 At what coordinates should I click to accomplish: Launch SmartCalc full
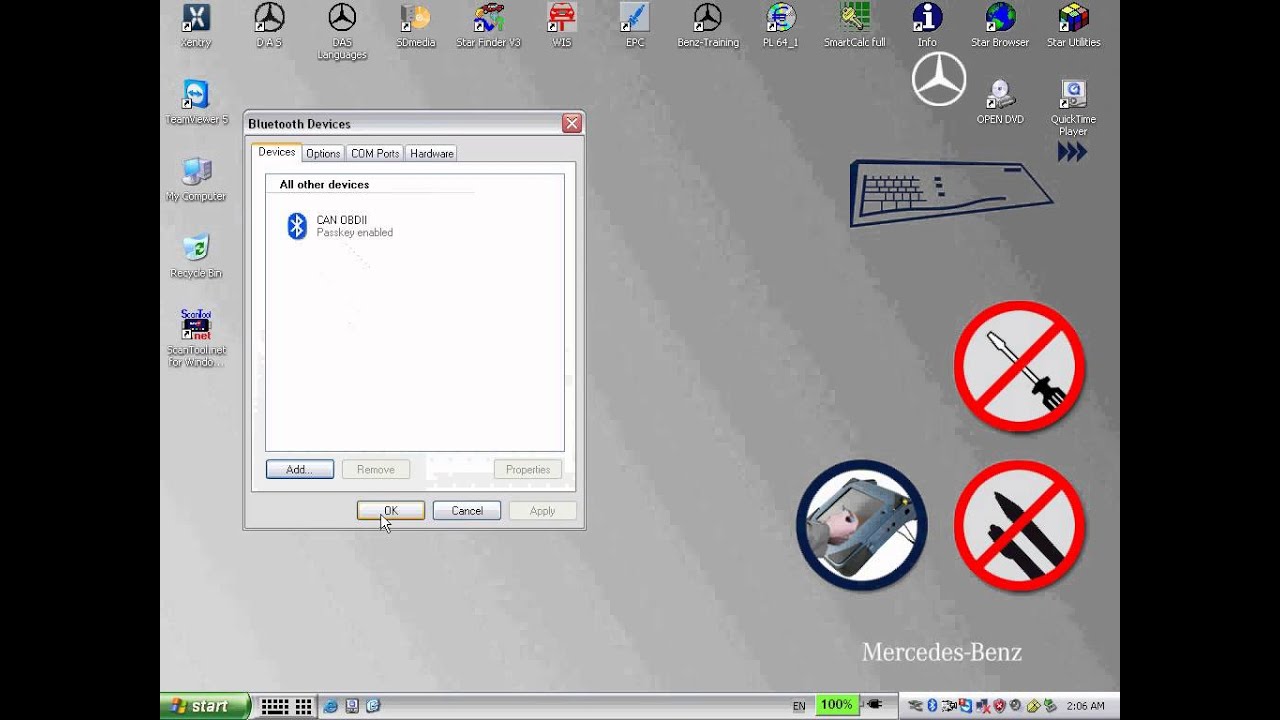click(x=854, y=26)
